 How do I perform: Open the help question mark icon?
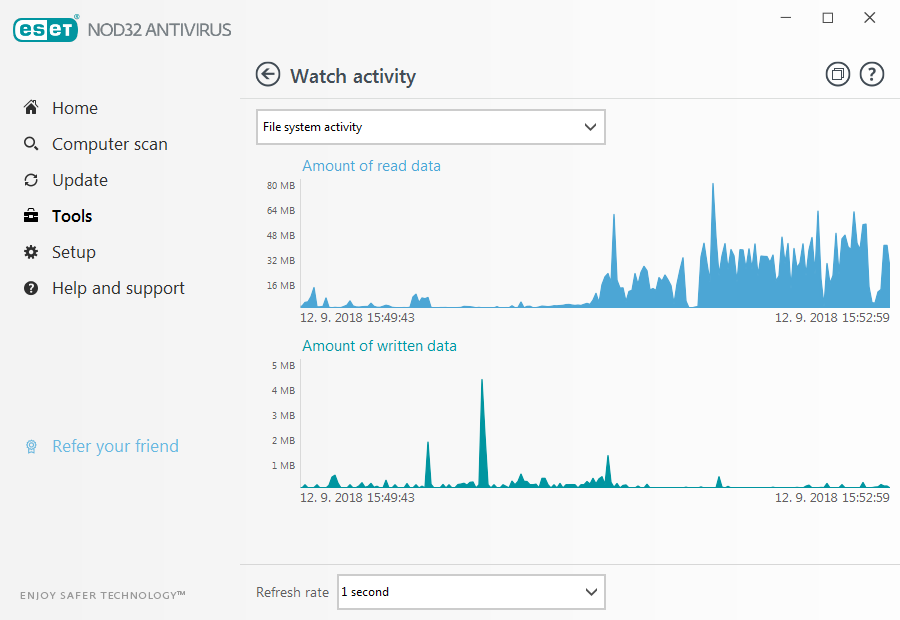[x=871, y=74]
